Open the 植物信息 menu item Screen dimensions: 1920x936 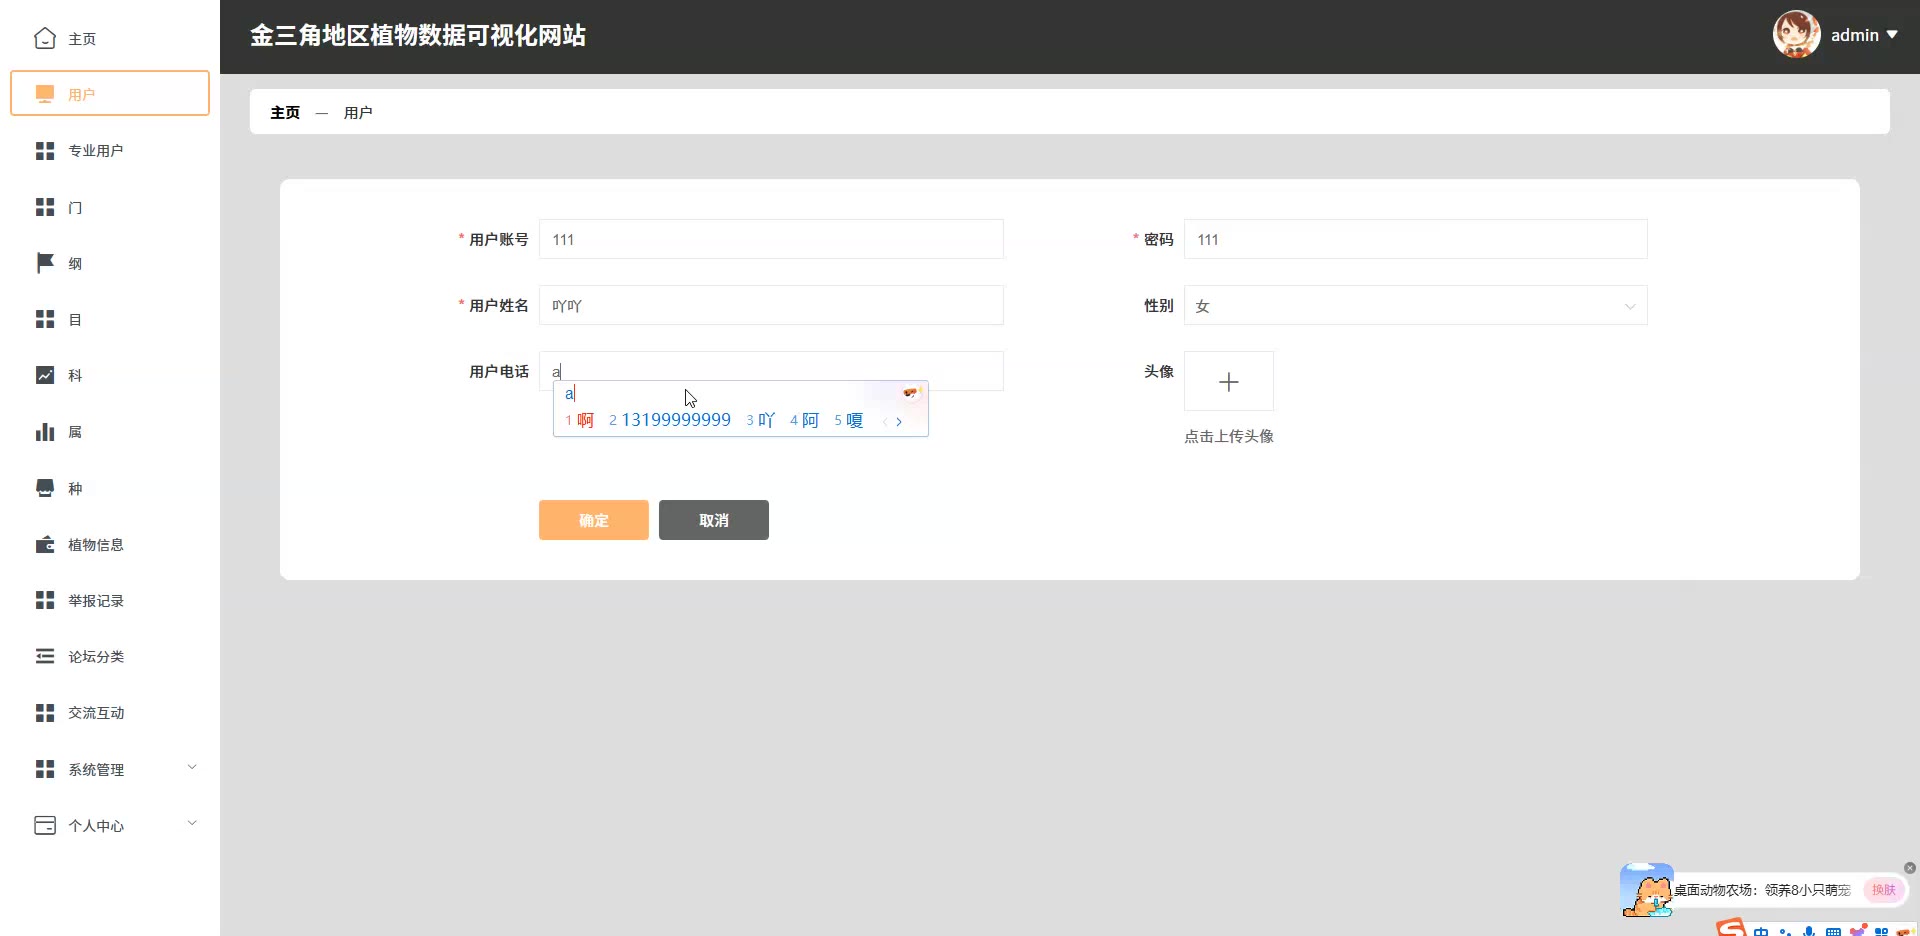110,545
